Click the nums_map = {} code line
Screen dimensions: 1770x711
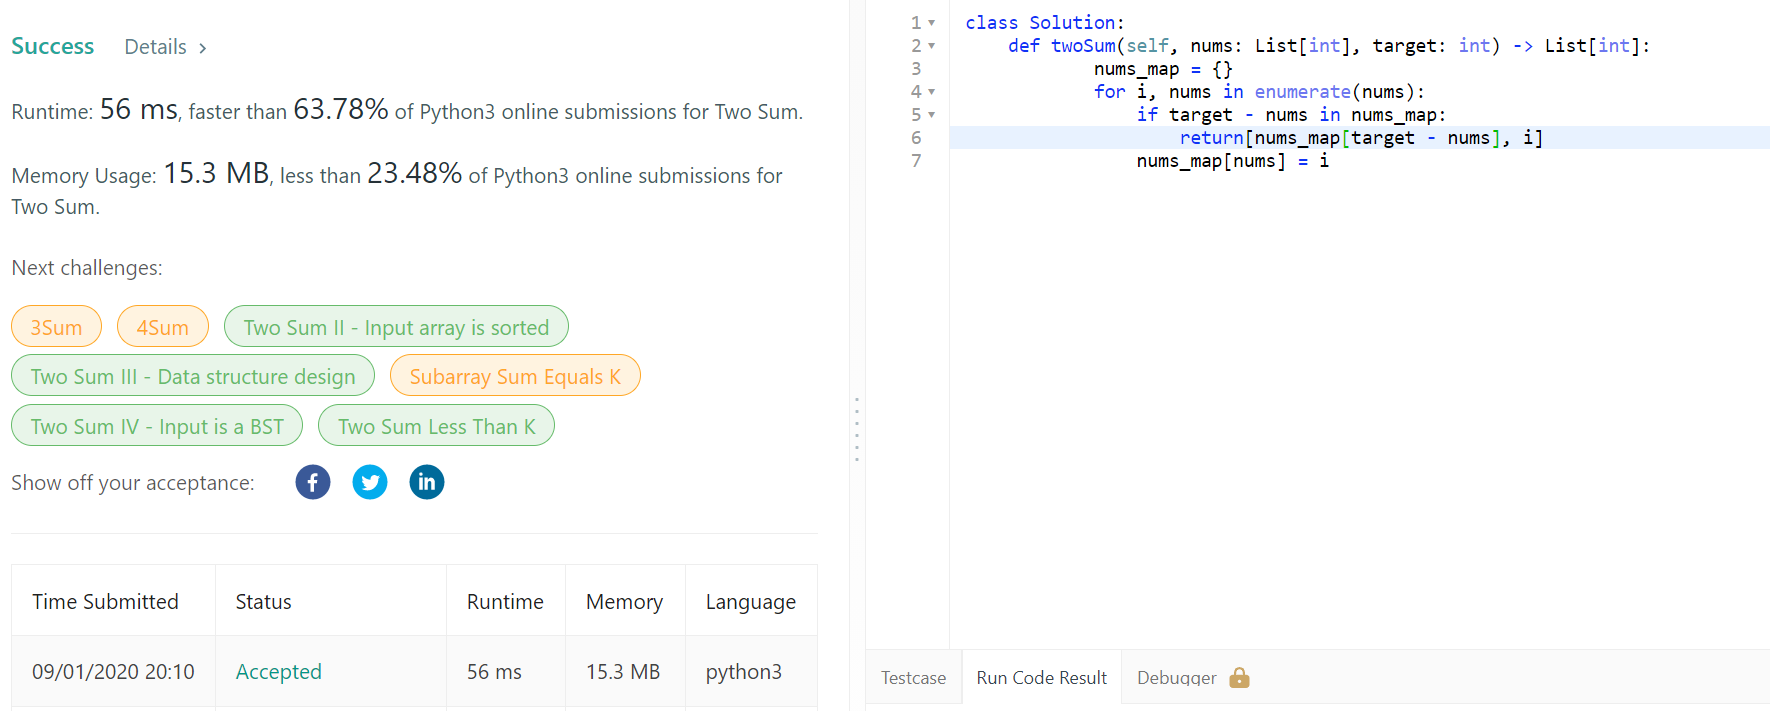tap(1163, 69)
